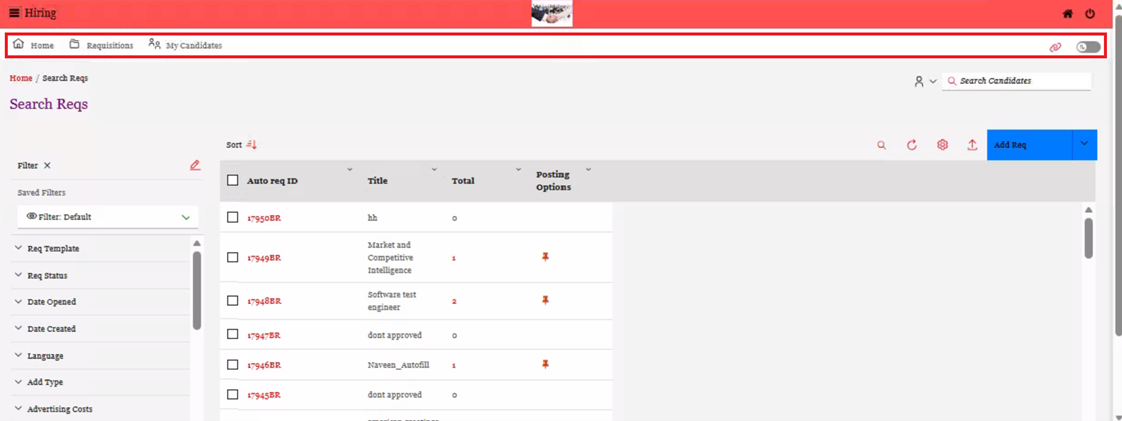Check the checkbox for 17945BR

pyautogui.click(x=233, y=395)
